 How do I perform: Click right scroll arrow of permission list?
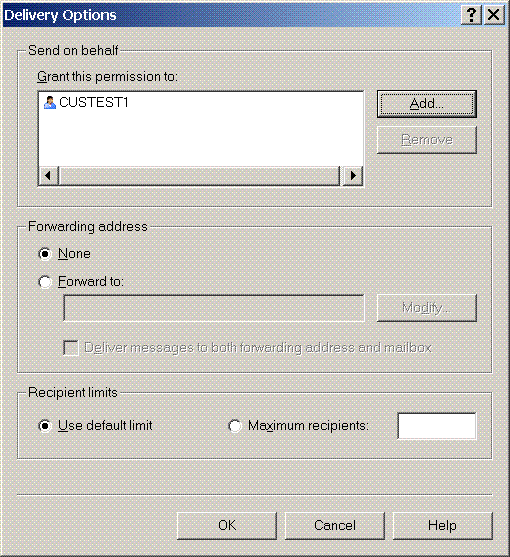[x=353, y=175]
